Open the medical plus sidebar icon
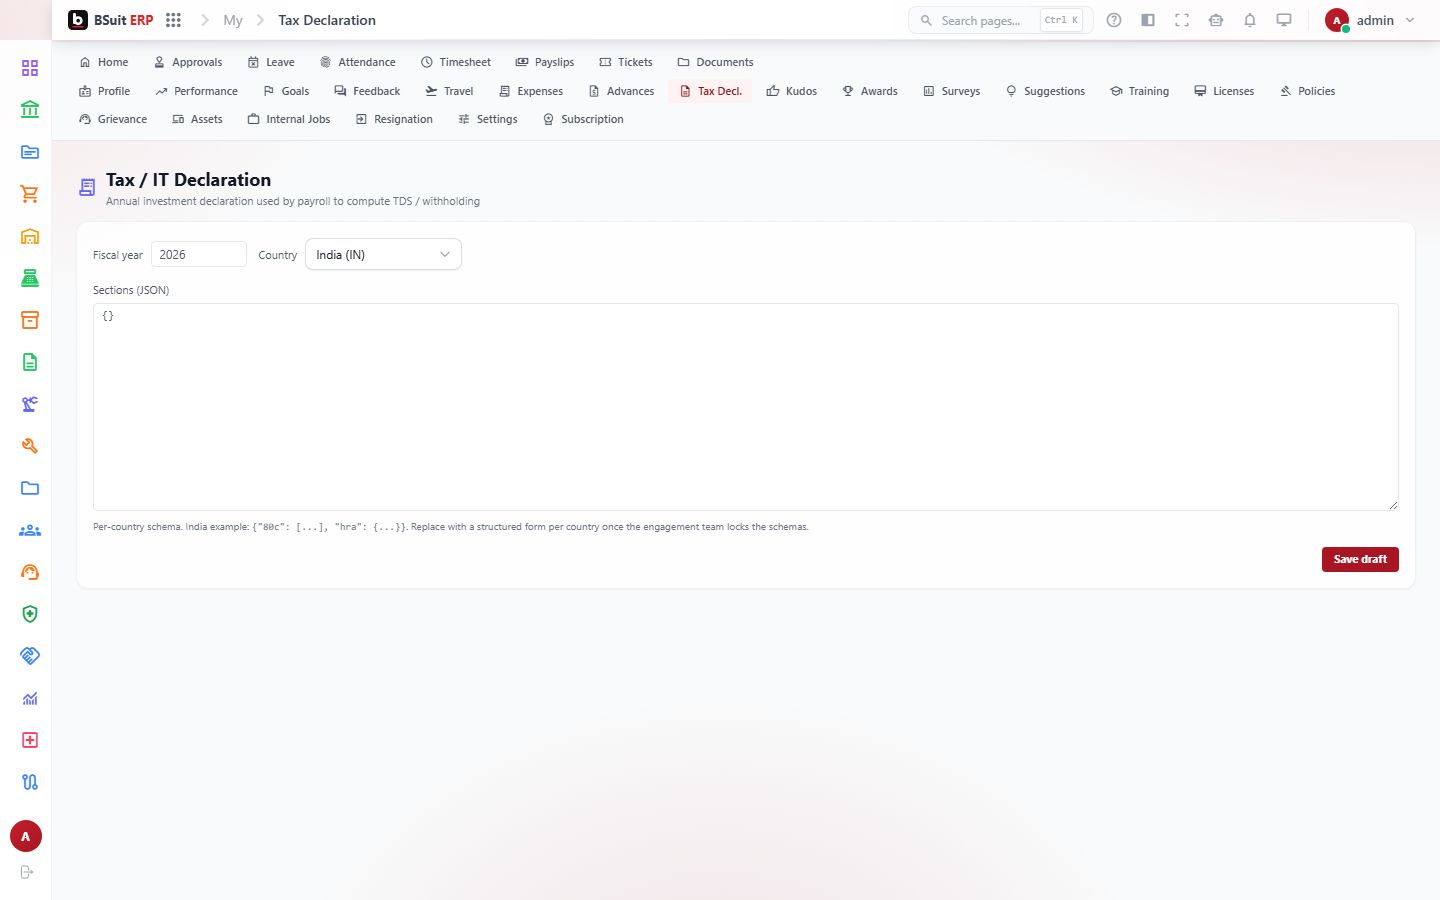1440x900 pixels. (30, 740)
